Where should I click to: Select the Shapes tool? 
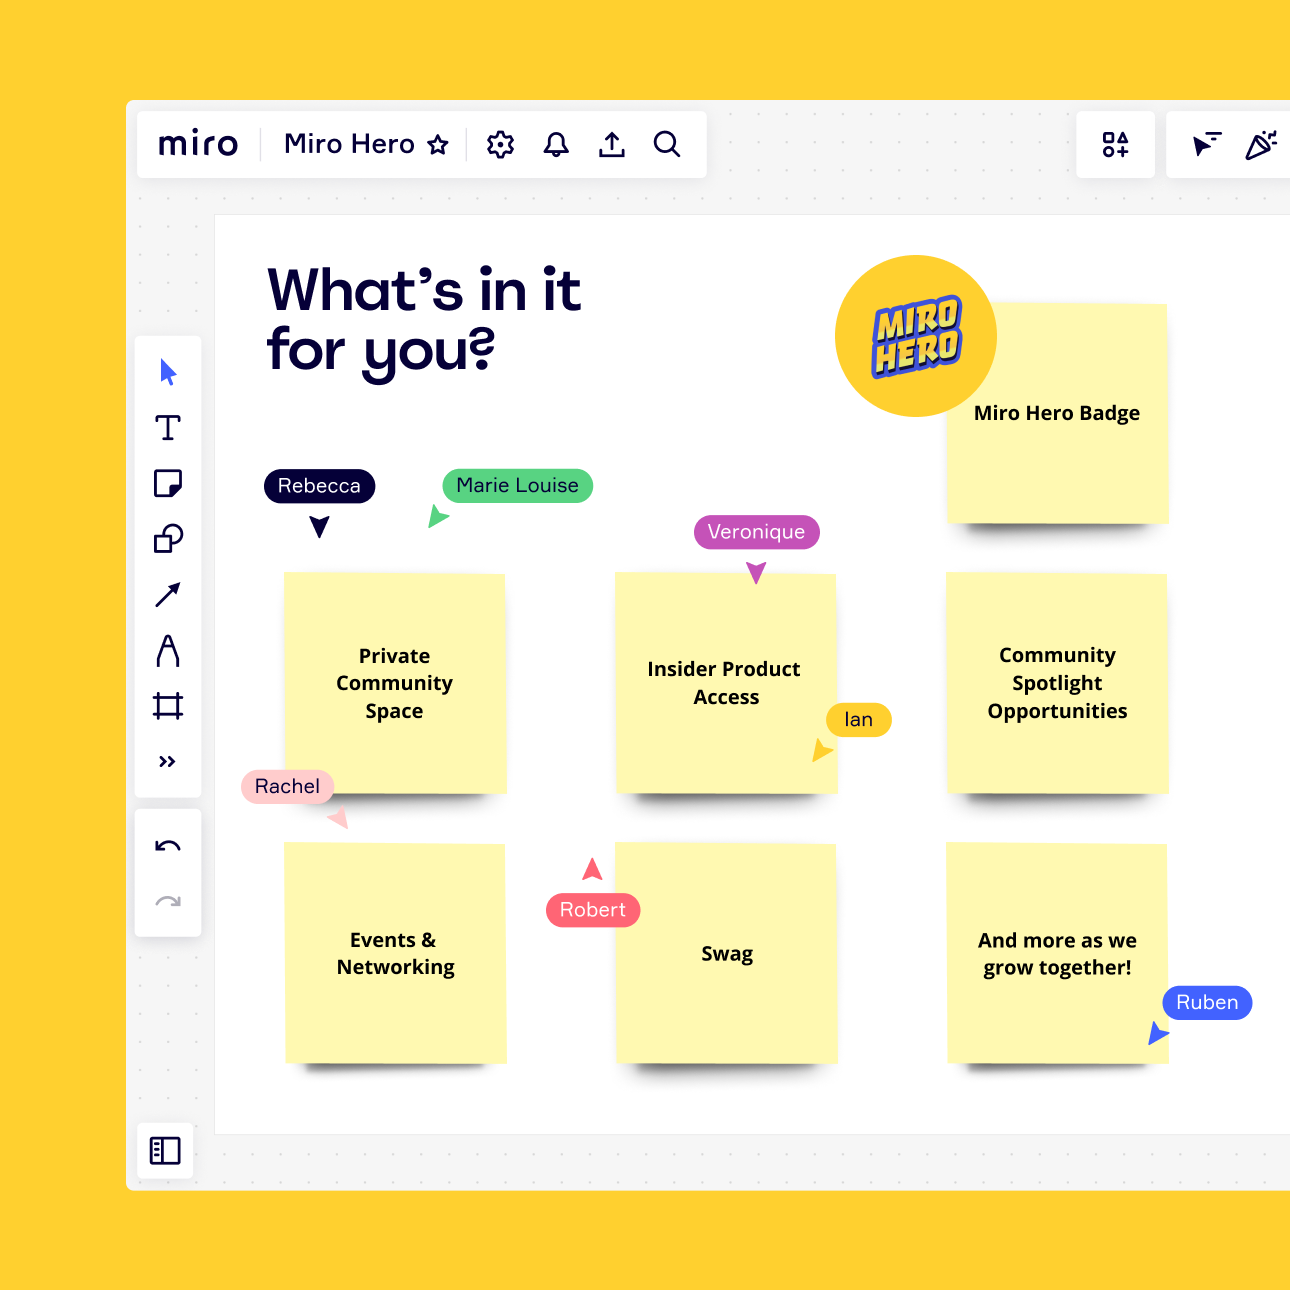click(168, 539)
